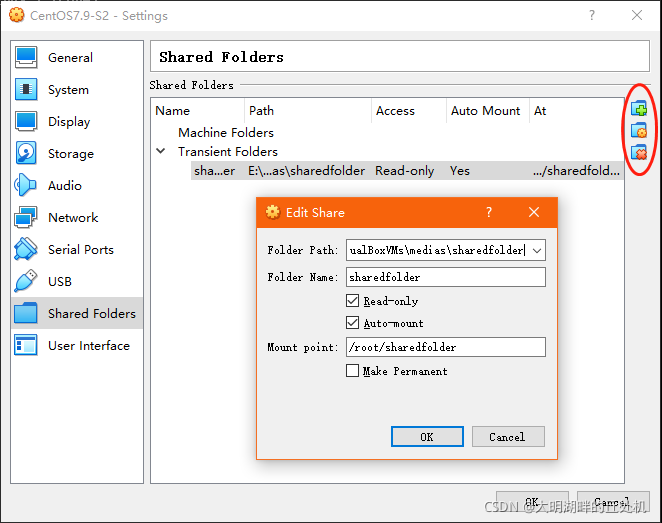Click the Auto Mount column header
This screenshot has height=523, width=662.
(486, 111)
